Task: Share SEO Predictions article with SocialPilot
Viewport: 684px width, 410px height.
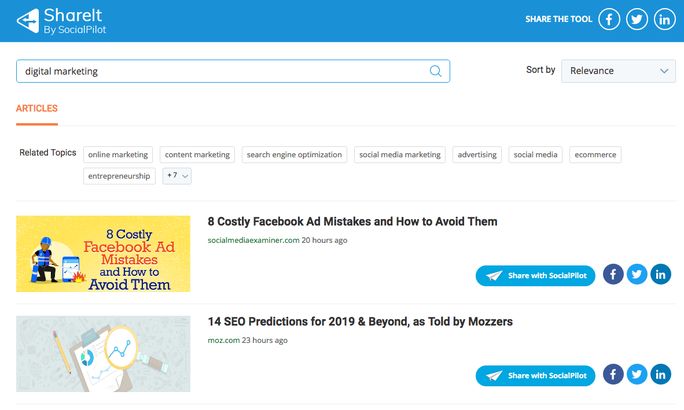Action: pyautogui.click(x=535, y=376)
